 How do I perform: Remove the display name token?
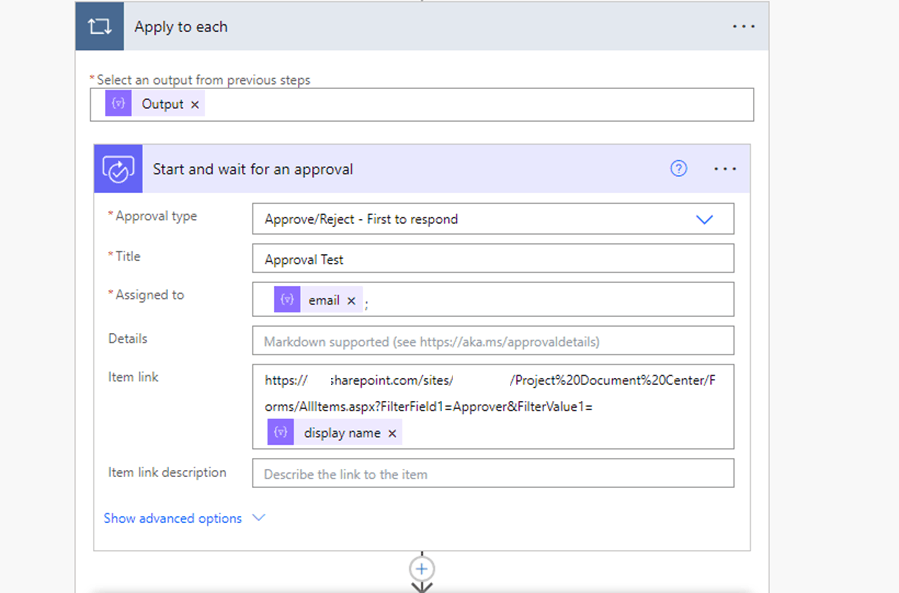(392, 434)
